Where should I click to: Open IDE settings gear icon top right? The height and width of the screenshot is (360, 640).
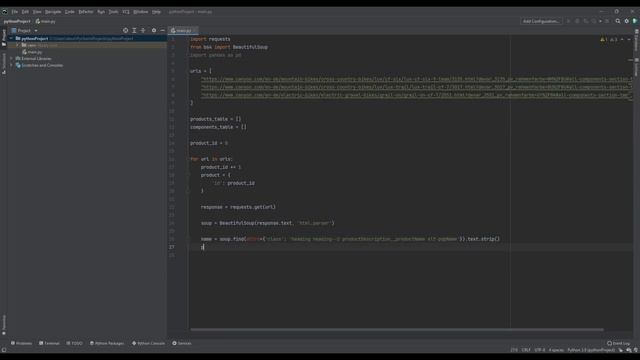click(627, 21)
